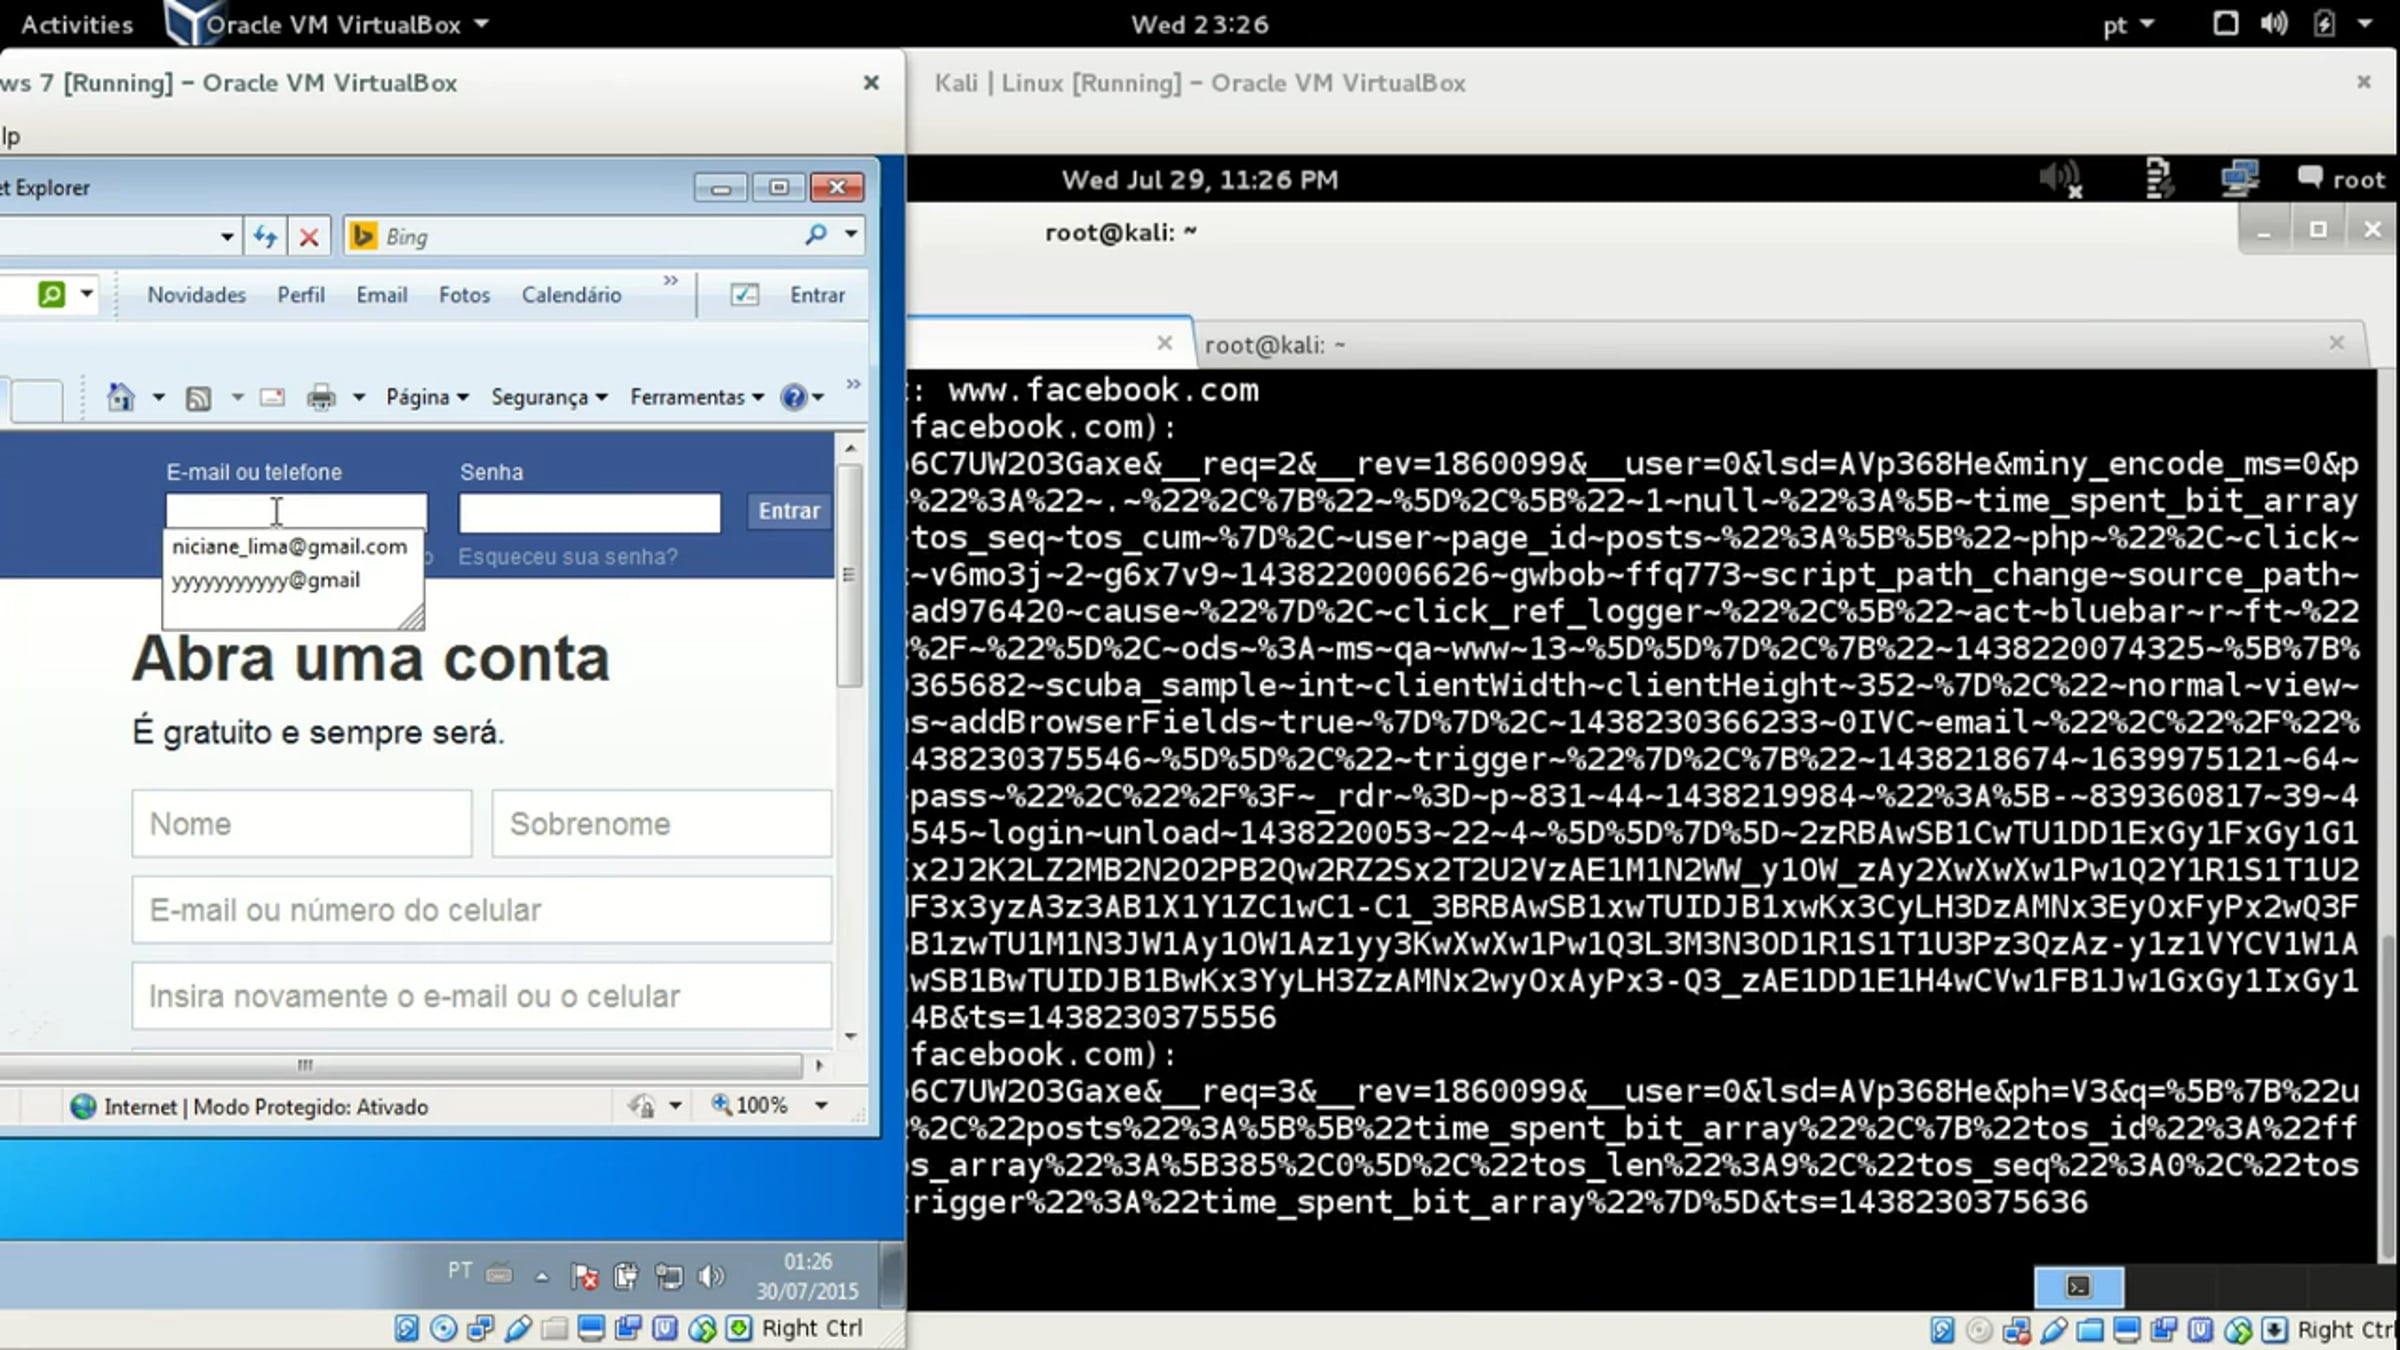The image size is (2400, 1350).
Task: Select niciane_lima@gmail.com autocomplete suggestion
Action: point(290,547)
